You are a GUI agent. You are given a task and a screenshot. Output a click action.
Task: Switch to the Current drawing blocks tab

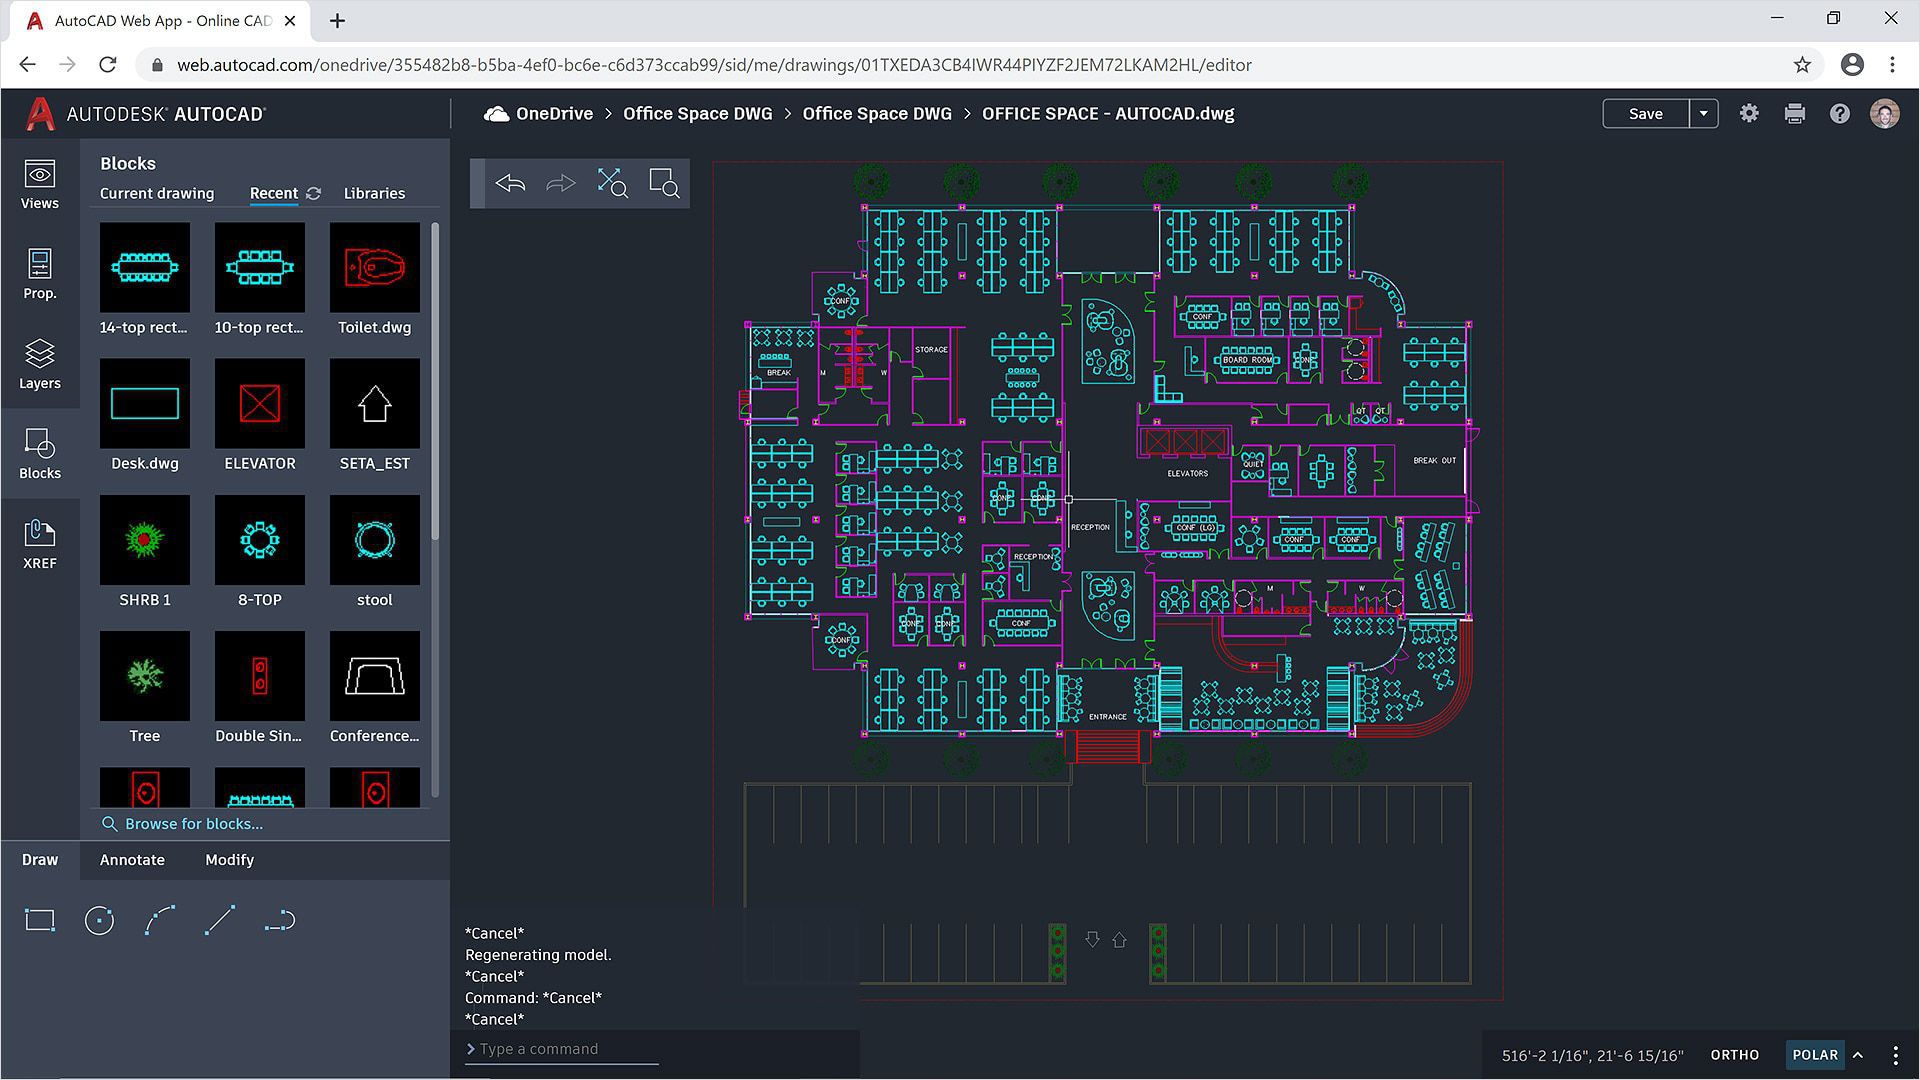coord(156,193)
